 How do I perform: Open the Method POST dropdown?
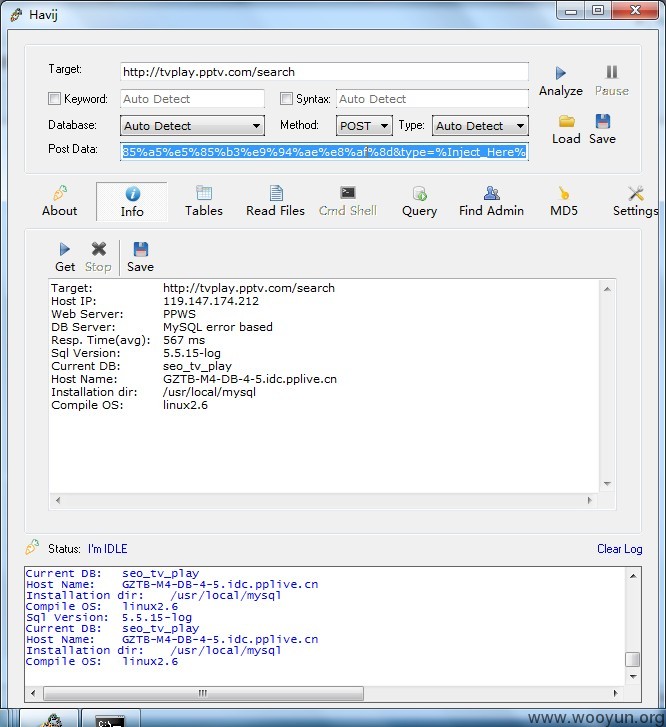(x=364, y=126)
